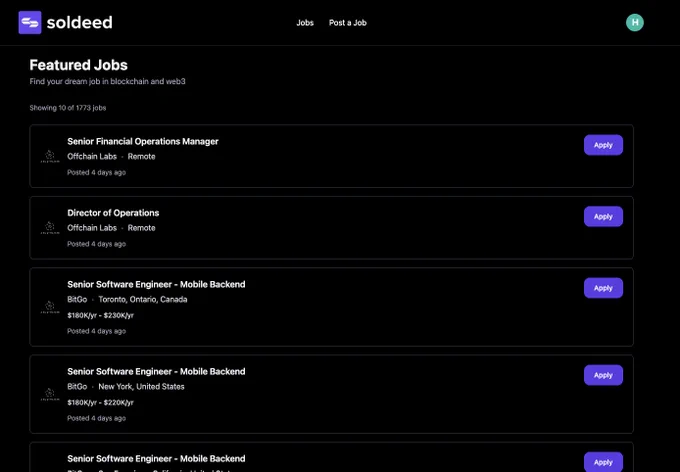Click salary $180K/yr - $230K/yr text

tap(101, 315)
